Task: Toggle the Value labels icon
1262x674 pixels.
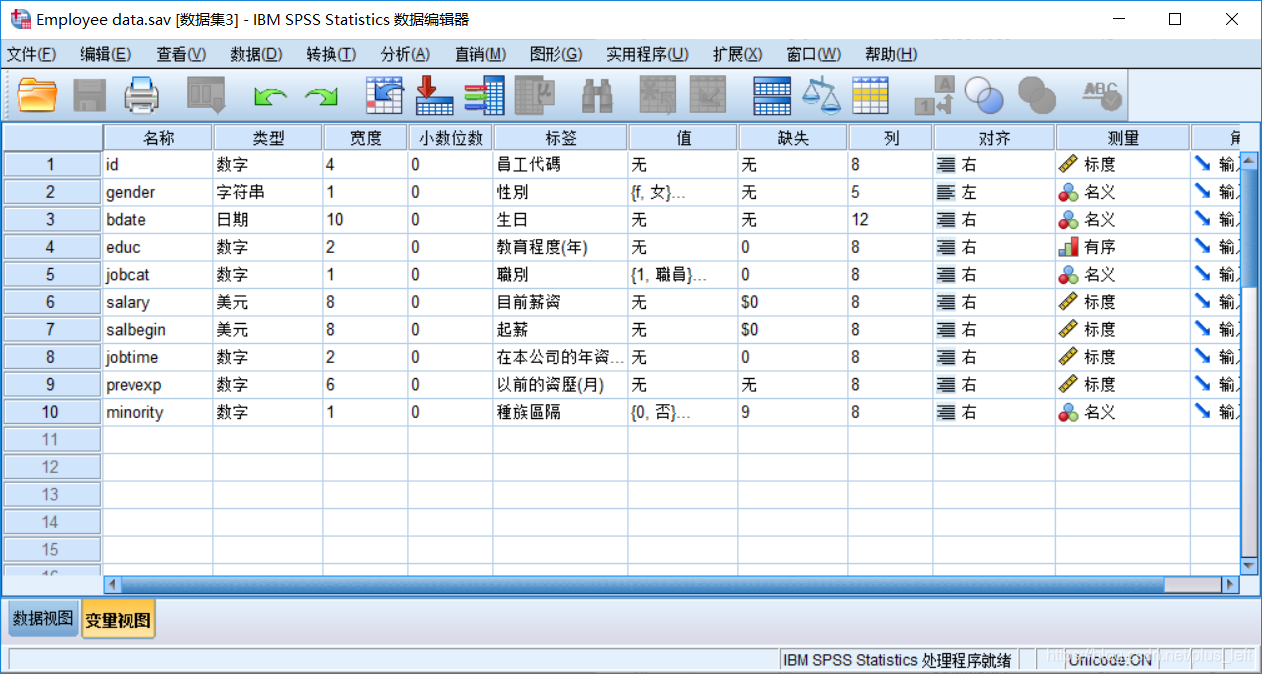Action: [935, 95]
